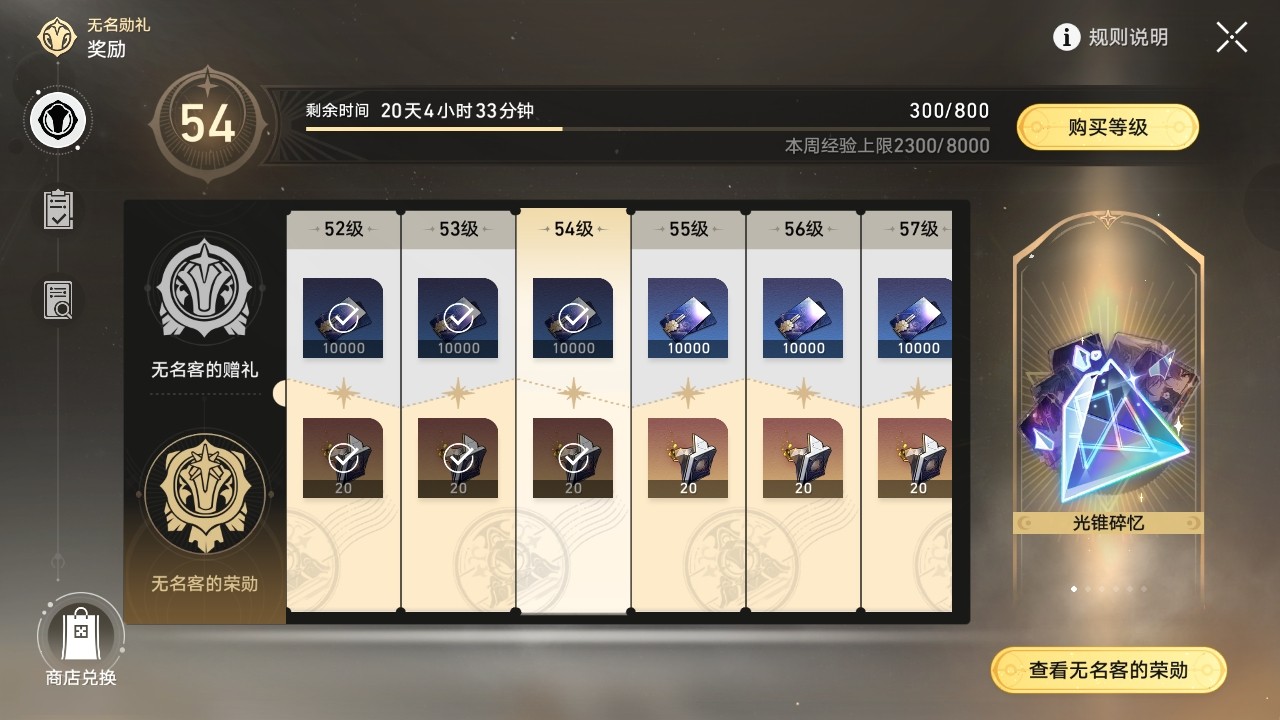
Task: Select the 57级 level column header
Action: pyautogui.click(x=907, y=229)
